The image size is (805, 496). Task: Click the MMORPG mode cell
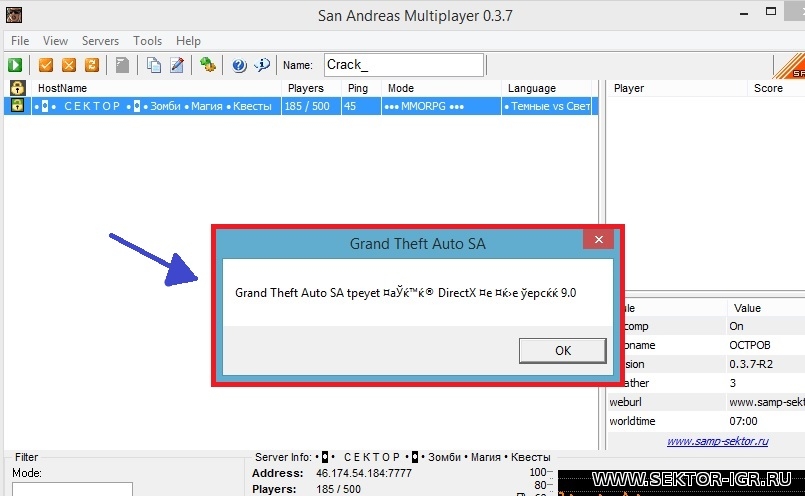point(442,106)
